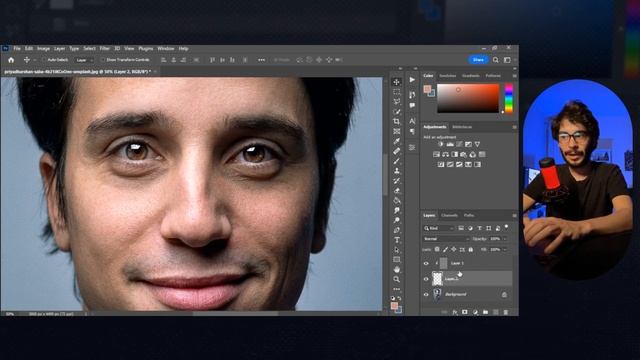Screen dimensions: 640x360
Task: Click the blue Share button
Action: 478,60
